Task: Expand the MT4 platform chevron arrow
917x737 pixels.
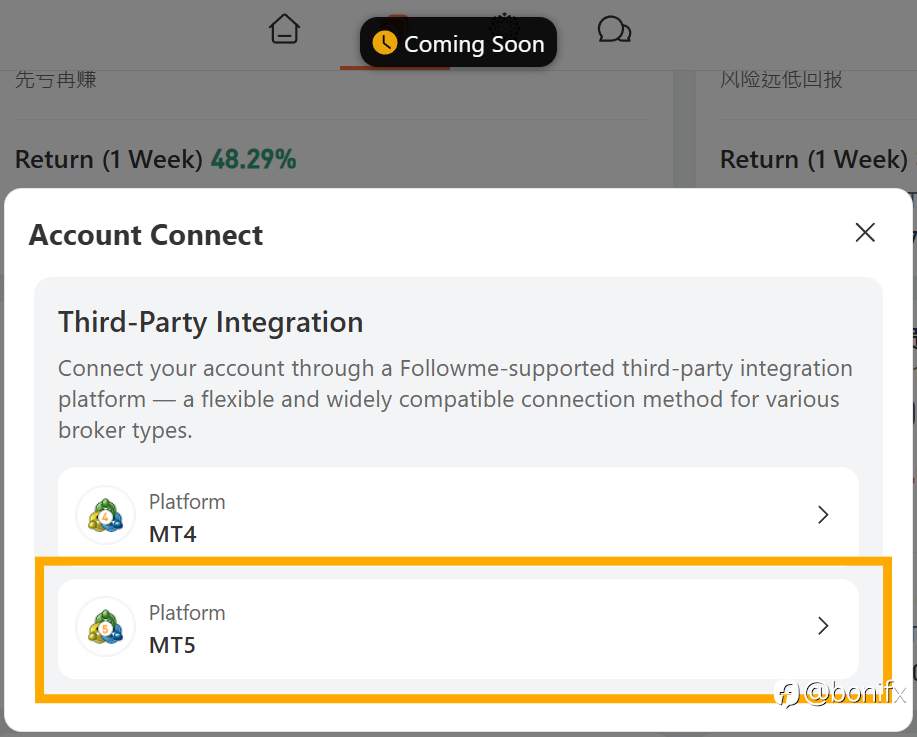Action: click(823, 515)
